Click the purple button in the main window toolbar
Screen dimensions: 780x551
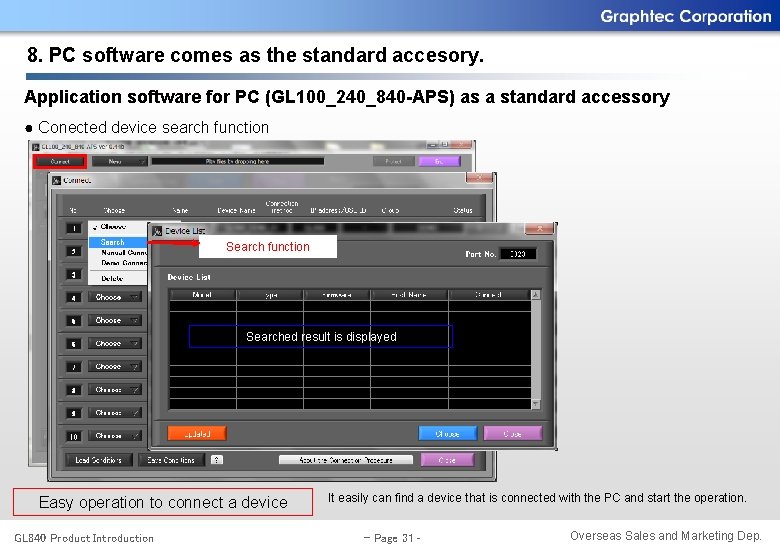pyautogui.click(x=439, y=161)
